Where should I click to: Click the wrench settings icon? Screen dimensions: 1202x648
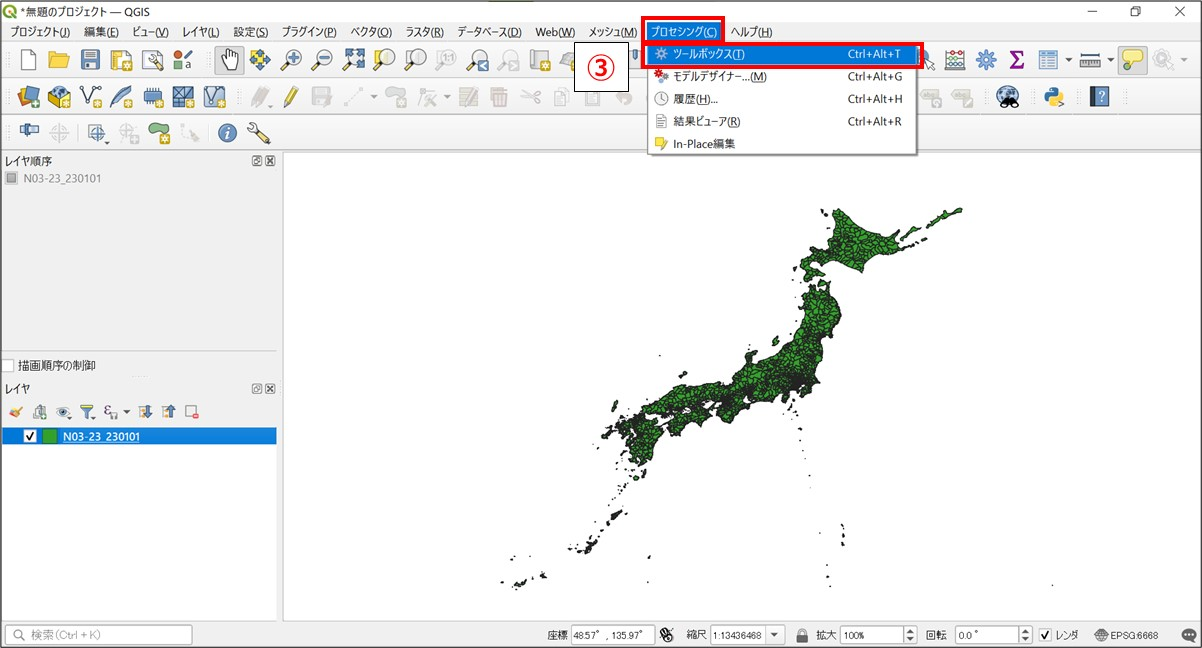point(259,133)
